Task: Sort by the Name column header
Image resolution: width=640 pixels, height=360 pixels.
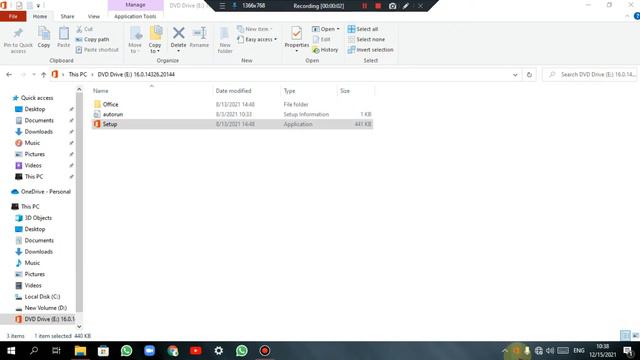Action: pos(100,91)
